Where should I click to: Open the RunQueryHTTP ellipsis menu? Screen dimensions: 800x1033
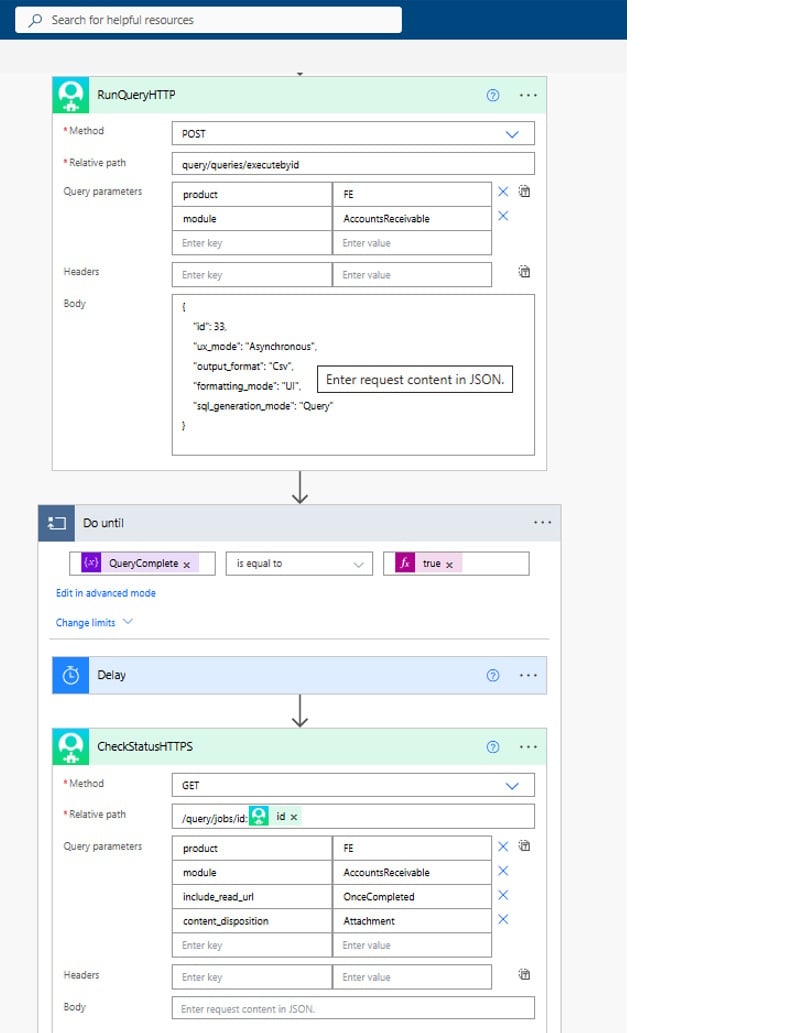coord(528,96)
